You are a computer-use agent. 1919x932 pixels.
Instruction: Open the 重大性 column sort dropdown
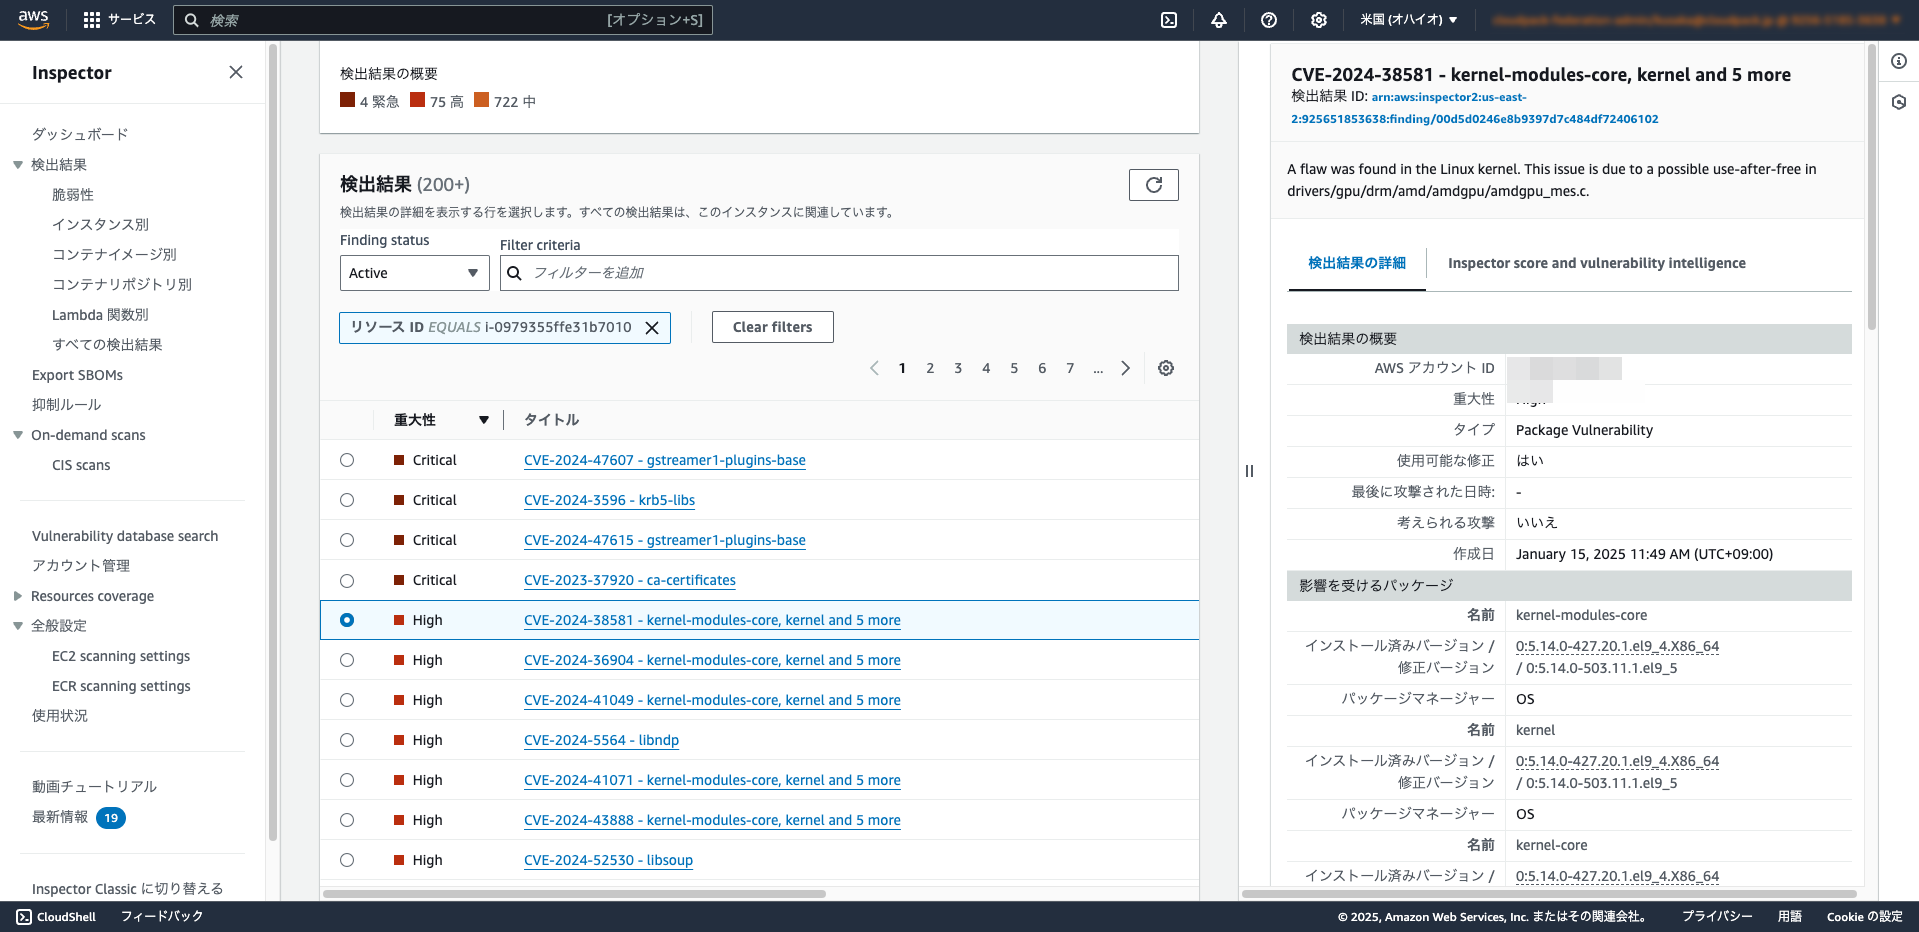tap(484, 420)
